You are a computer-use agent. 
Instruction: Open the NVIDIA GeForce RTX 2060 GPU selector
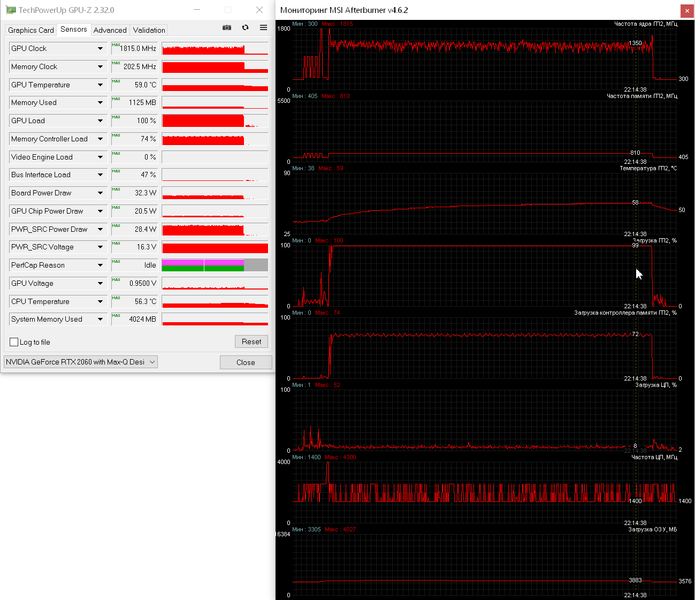pyautogui.click(x=81, y=362)
